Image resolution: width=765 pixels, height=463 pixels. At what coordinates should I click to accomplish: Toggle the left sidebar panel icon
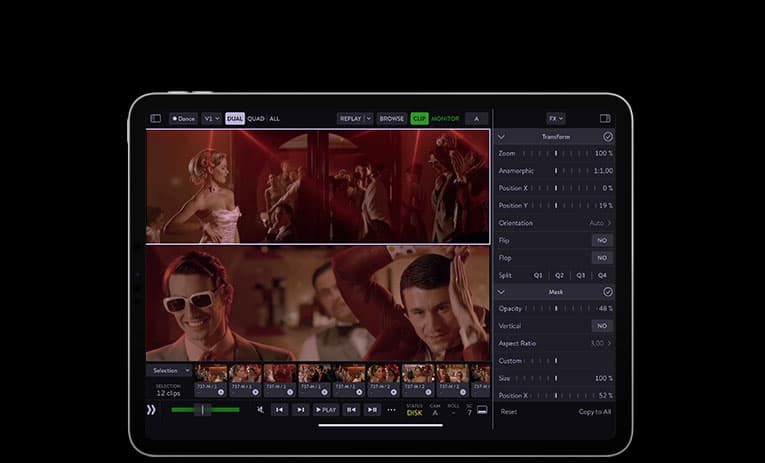pyautogui.click(x=155, y=118)
